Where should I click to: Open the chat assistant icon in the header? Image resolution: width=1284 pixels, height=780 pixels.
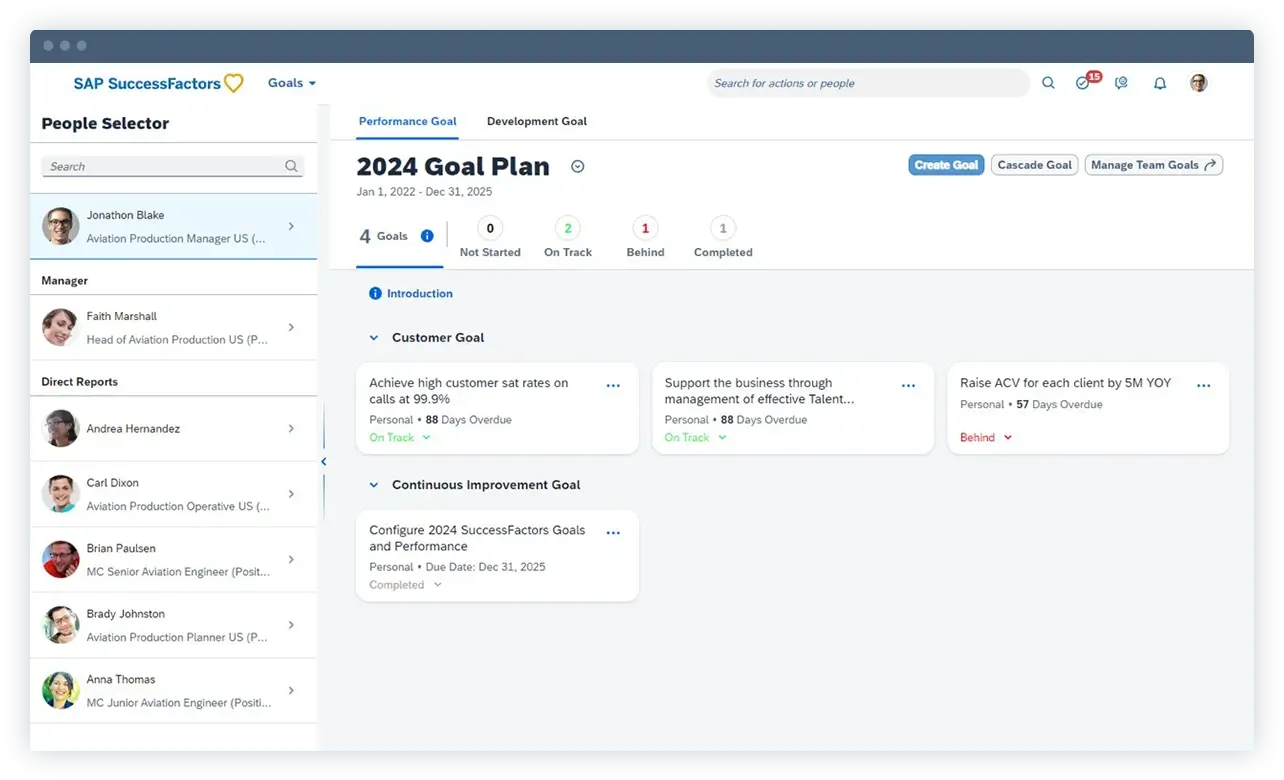[1121, 83]
